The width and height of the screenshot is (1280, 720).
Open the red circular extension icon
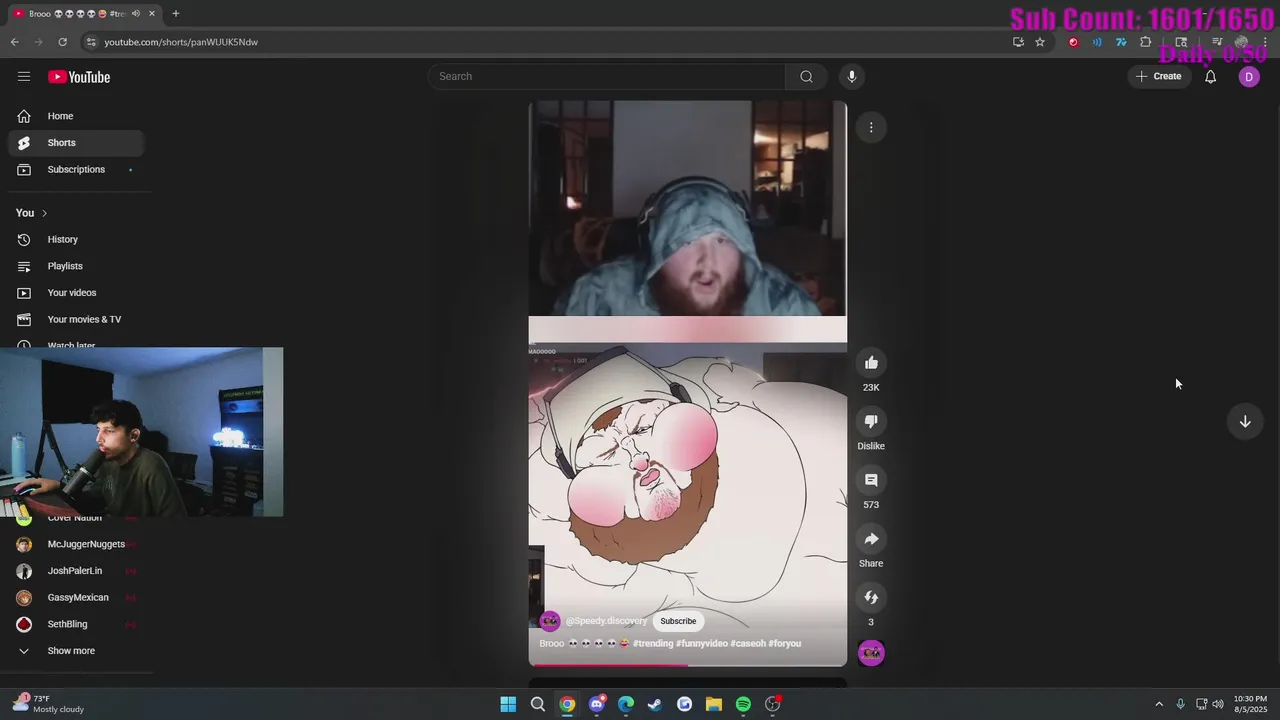tap(1074, 42)
